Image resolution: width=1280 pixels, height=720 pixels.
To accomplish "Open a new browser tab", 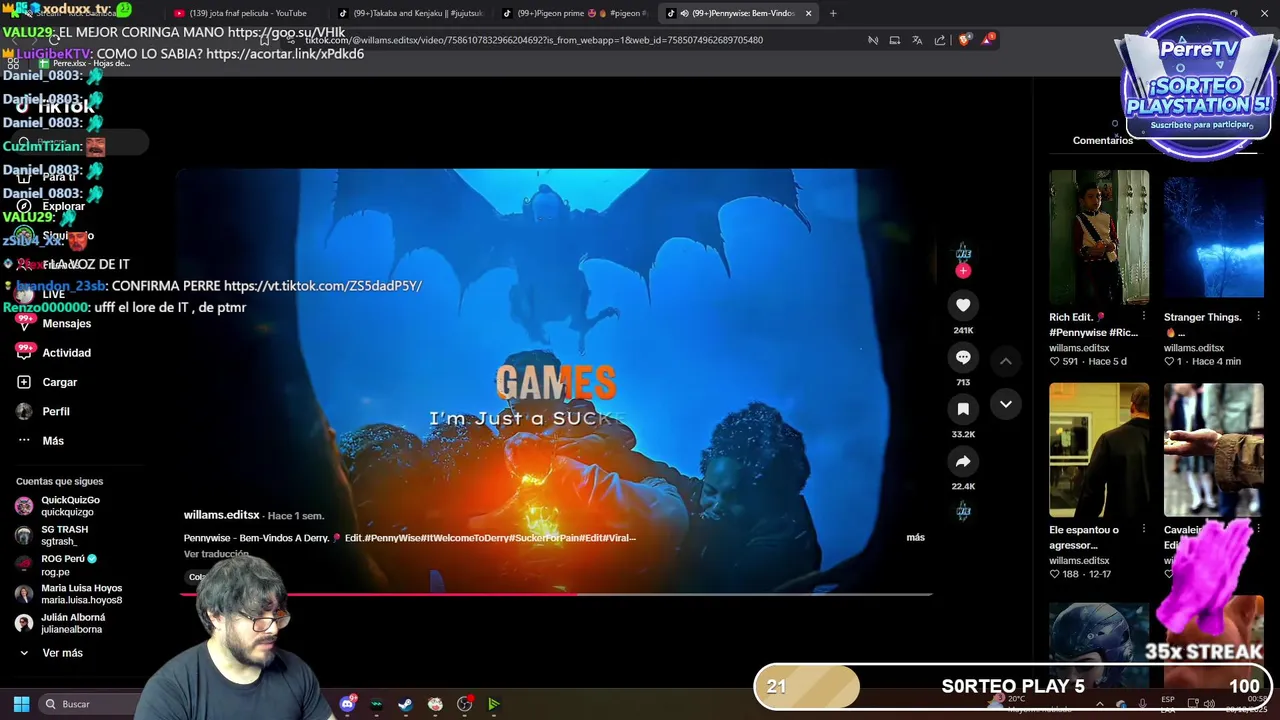I will pyautogui.click(x=833, y=13).
